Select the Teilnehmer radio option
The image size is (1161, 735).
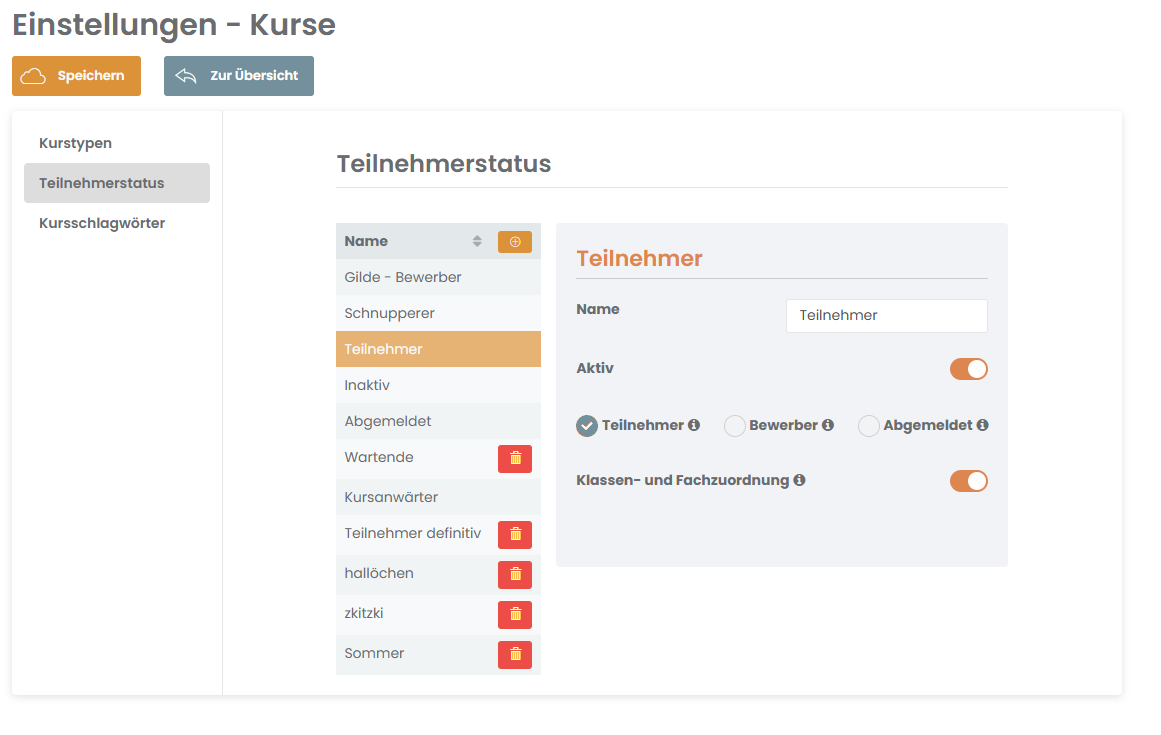(587, 426)
